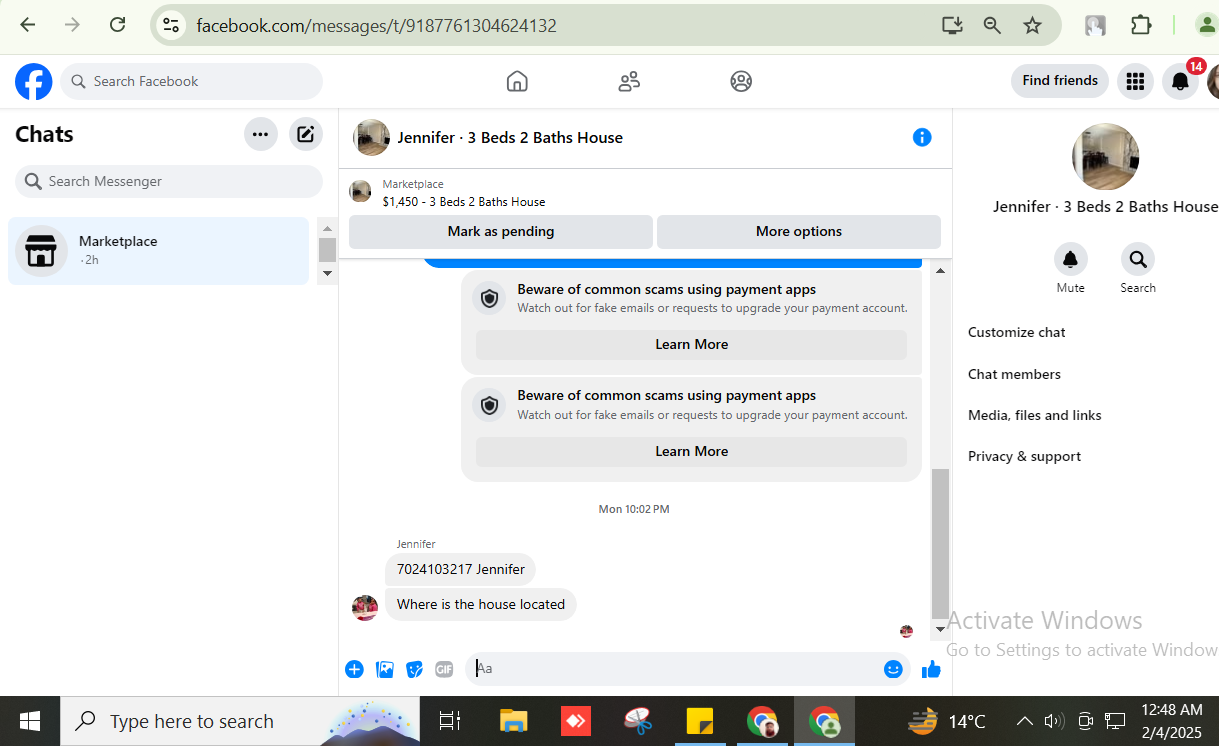Click the Search Facebook field

192,81
